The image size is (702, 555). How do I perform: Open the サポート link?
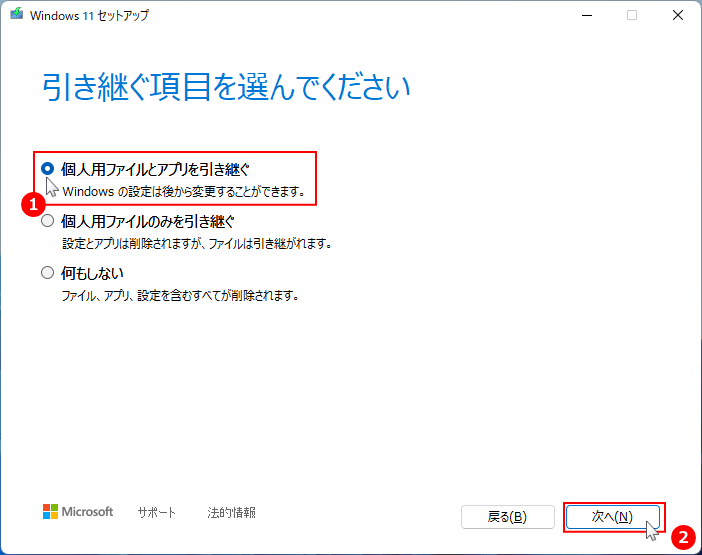(157, 512)
